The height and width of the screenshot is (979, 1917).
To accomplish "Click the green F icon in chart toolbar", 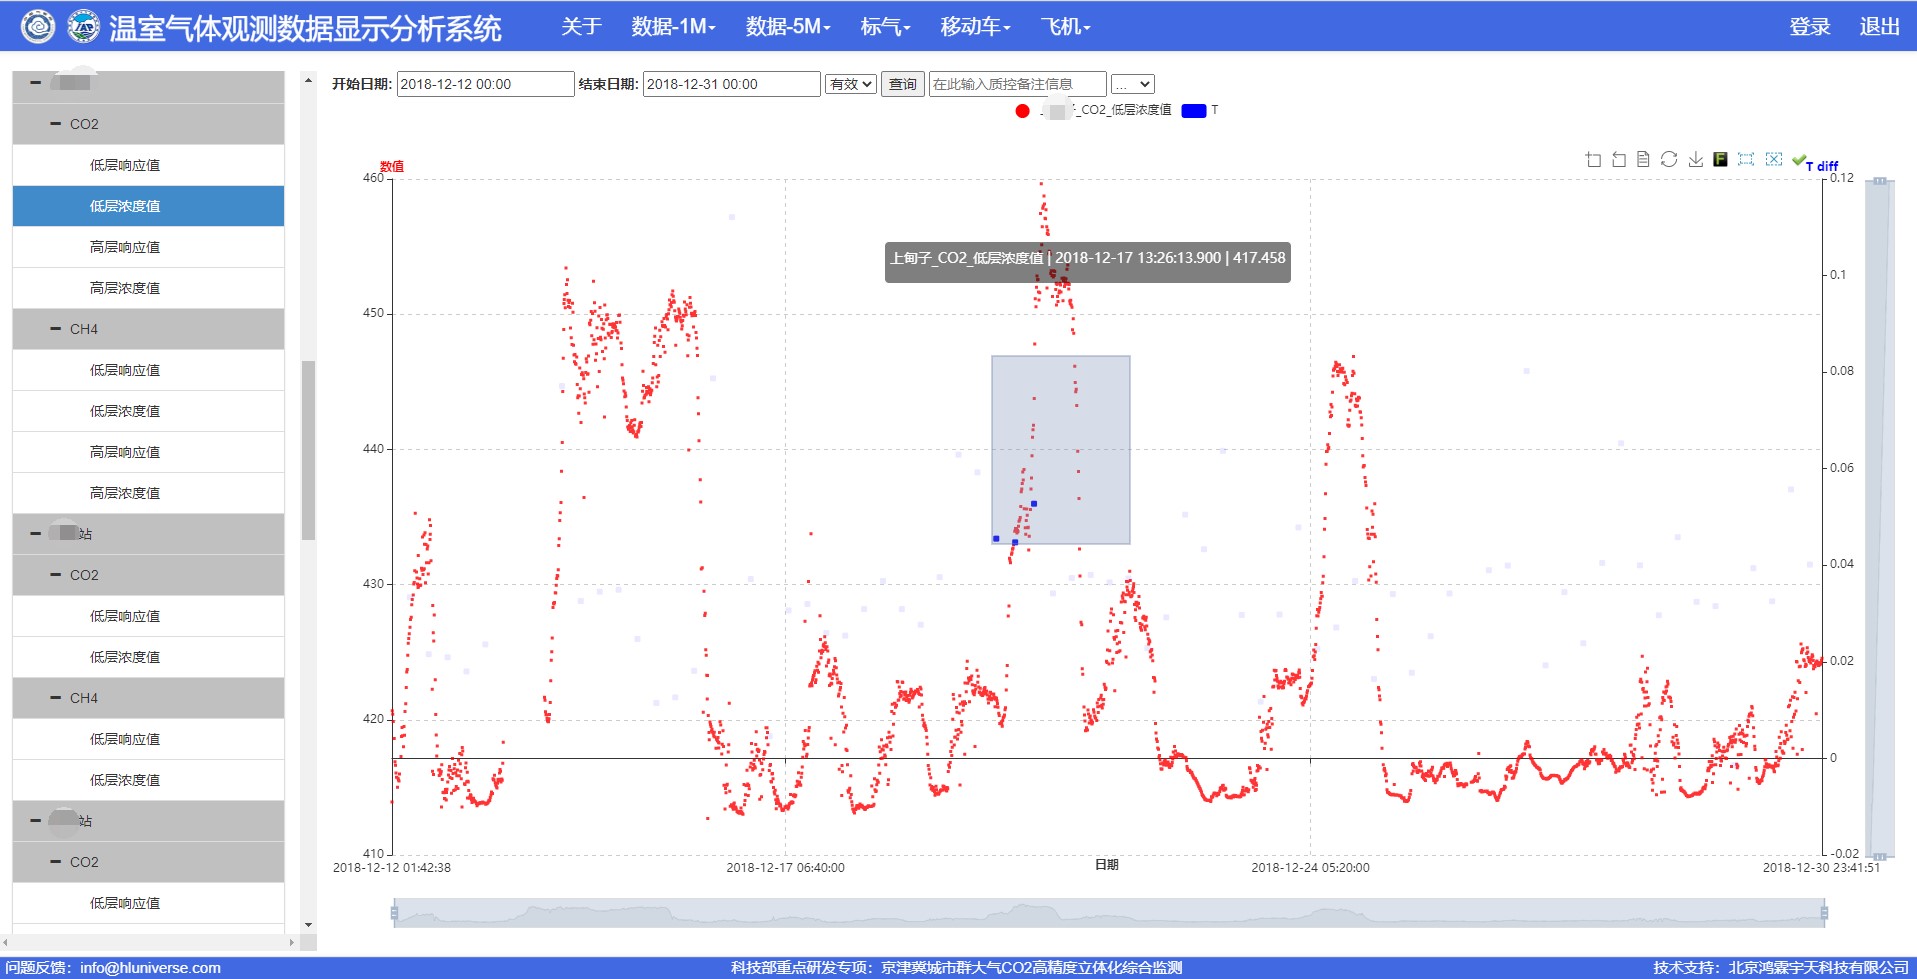I will pos(1720,160).
